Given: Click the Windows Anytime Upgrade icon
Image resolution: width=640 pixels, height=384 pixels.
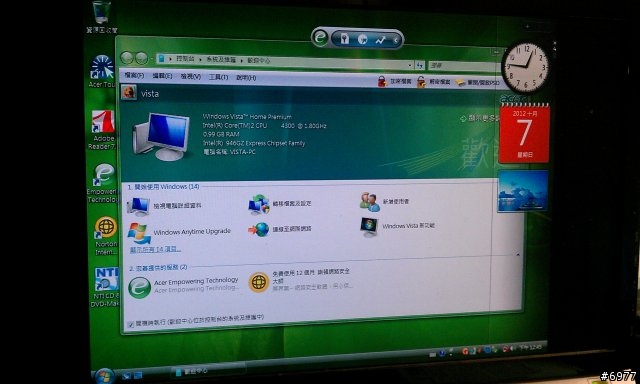Looking at the screenshot, I should pyautogui.click(x=139, y=233).
